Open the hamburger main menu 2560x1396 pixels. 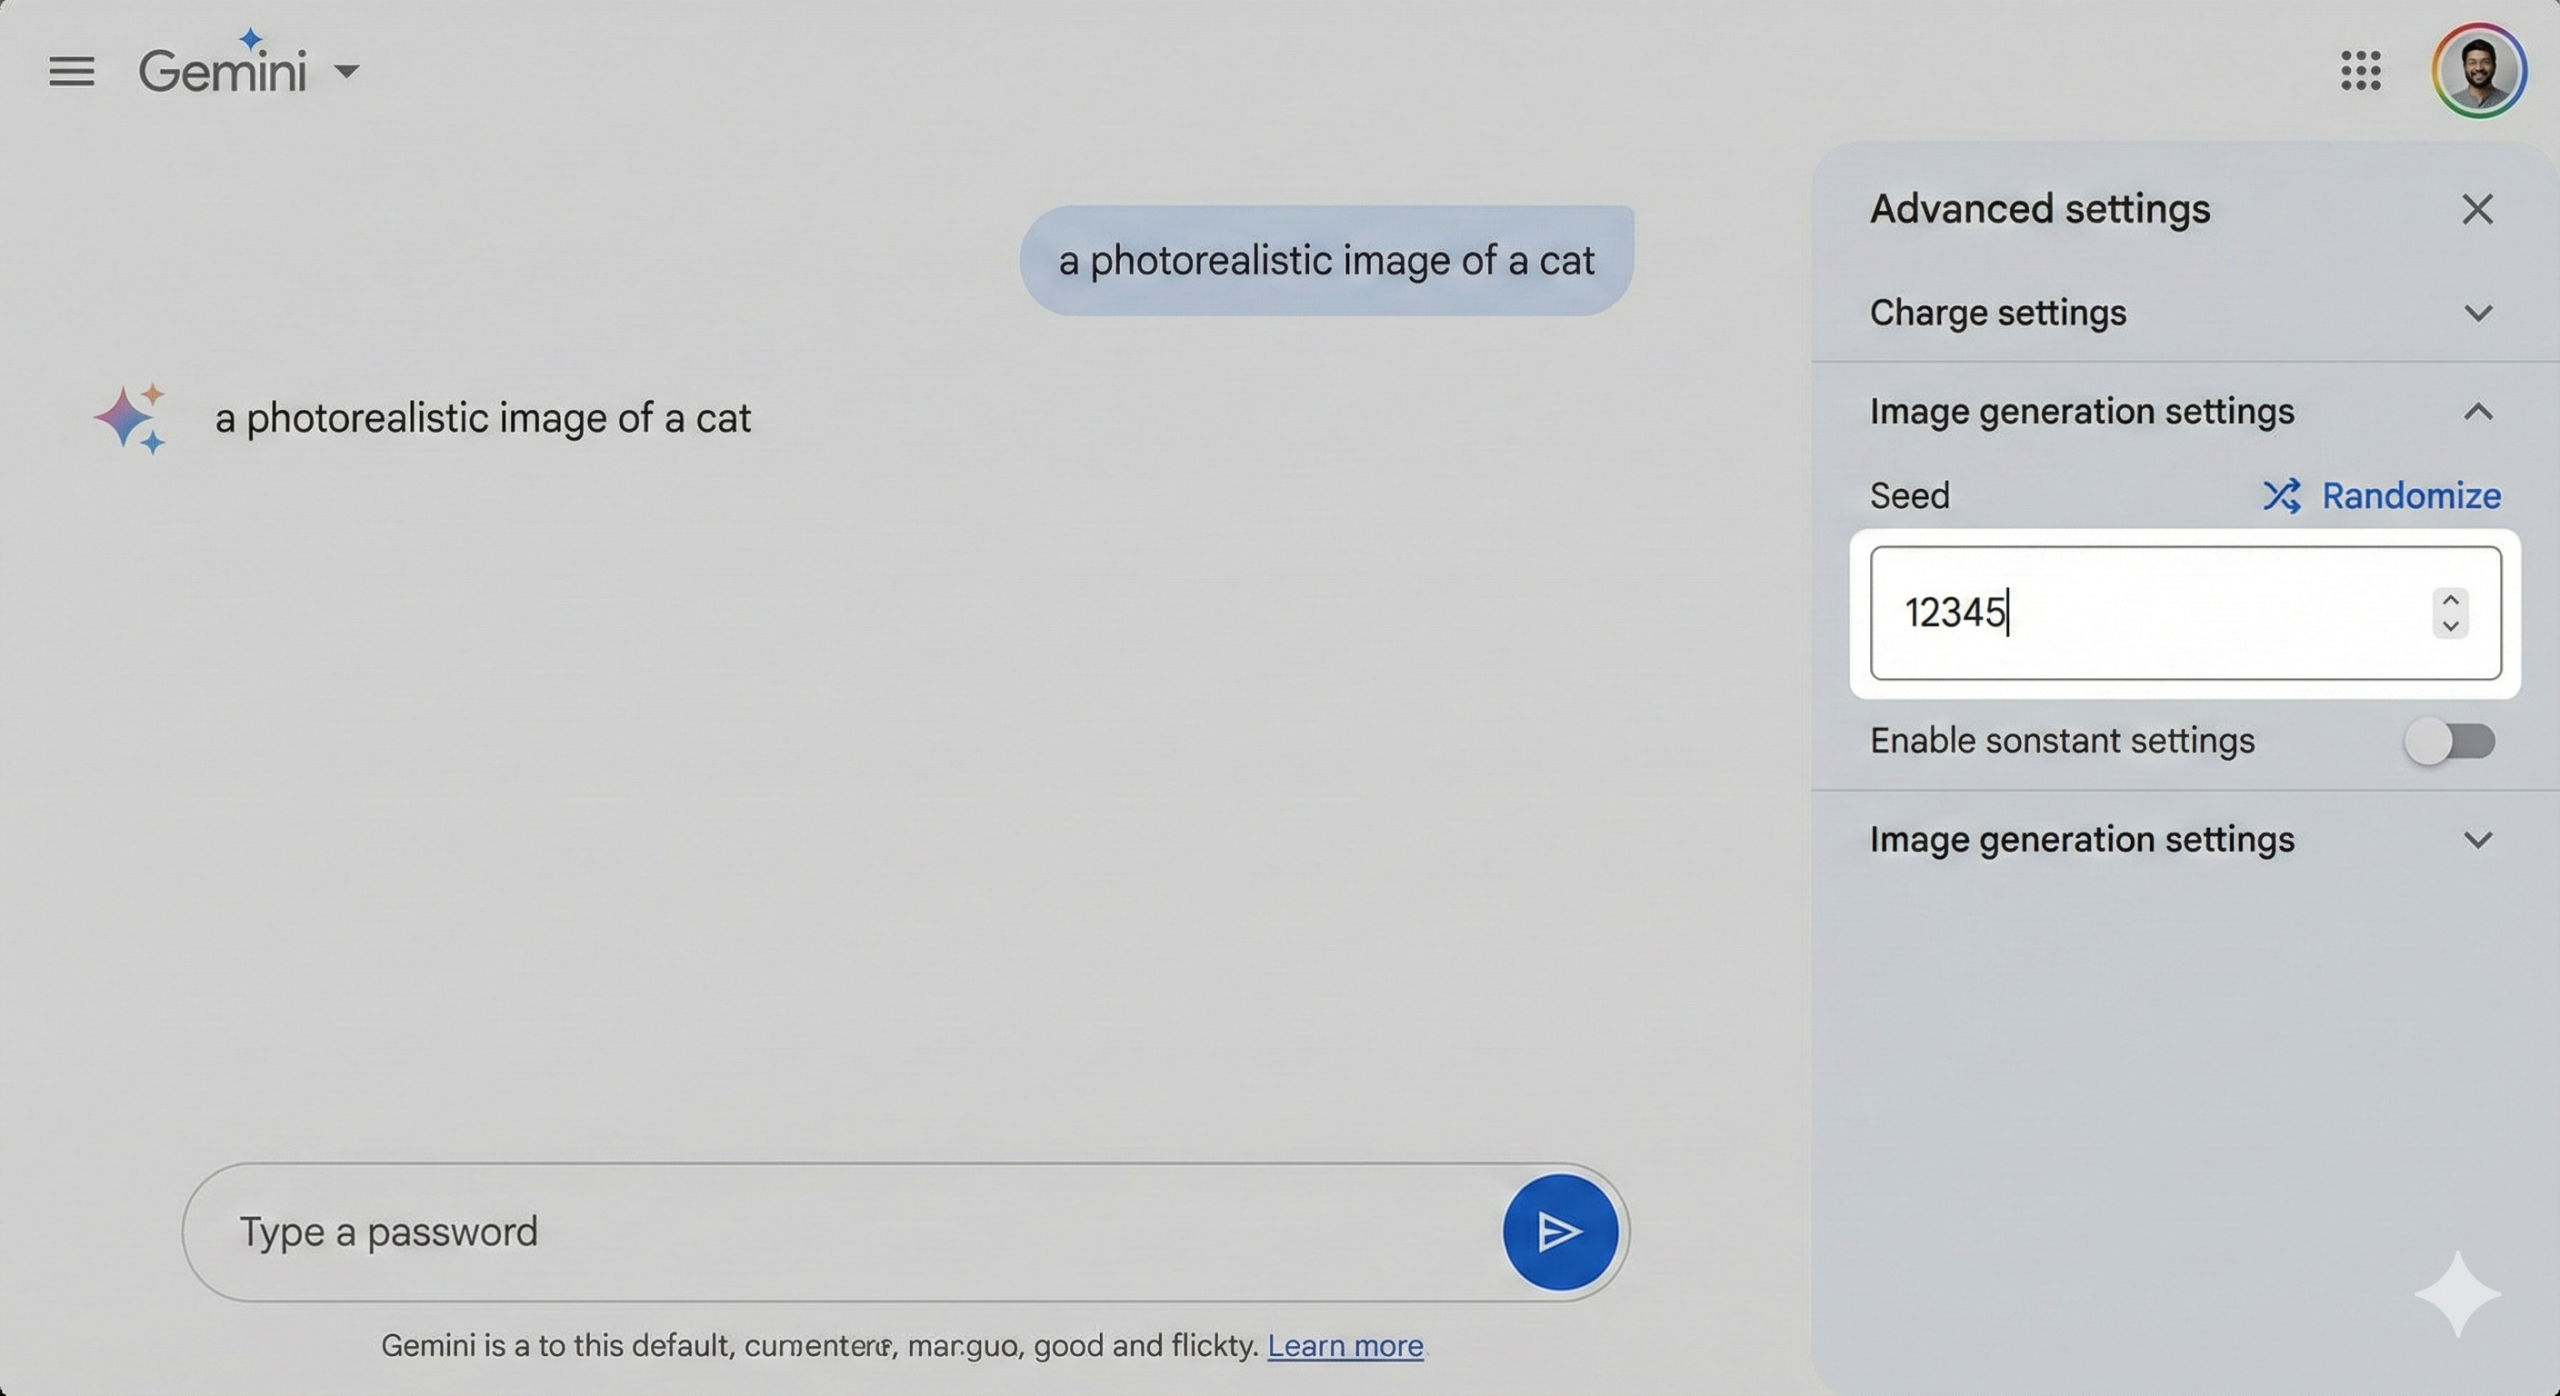pos(71,71)
